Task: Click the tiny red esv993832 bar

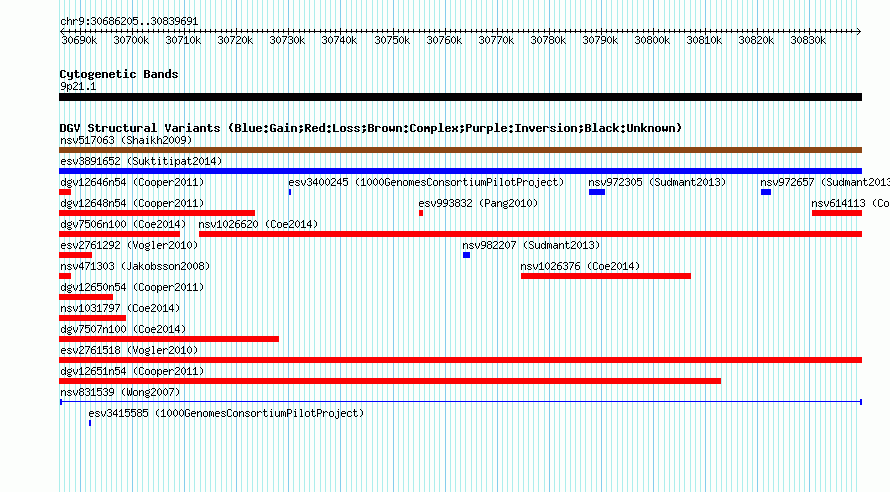Action: click(421, 213)
